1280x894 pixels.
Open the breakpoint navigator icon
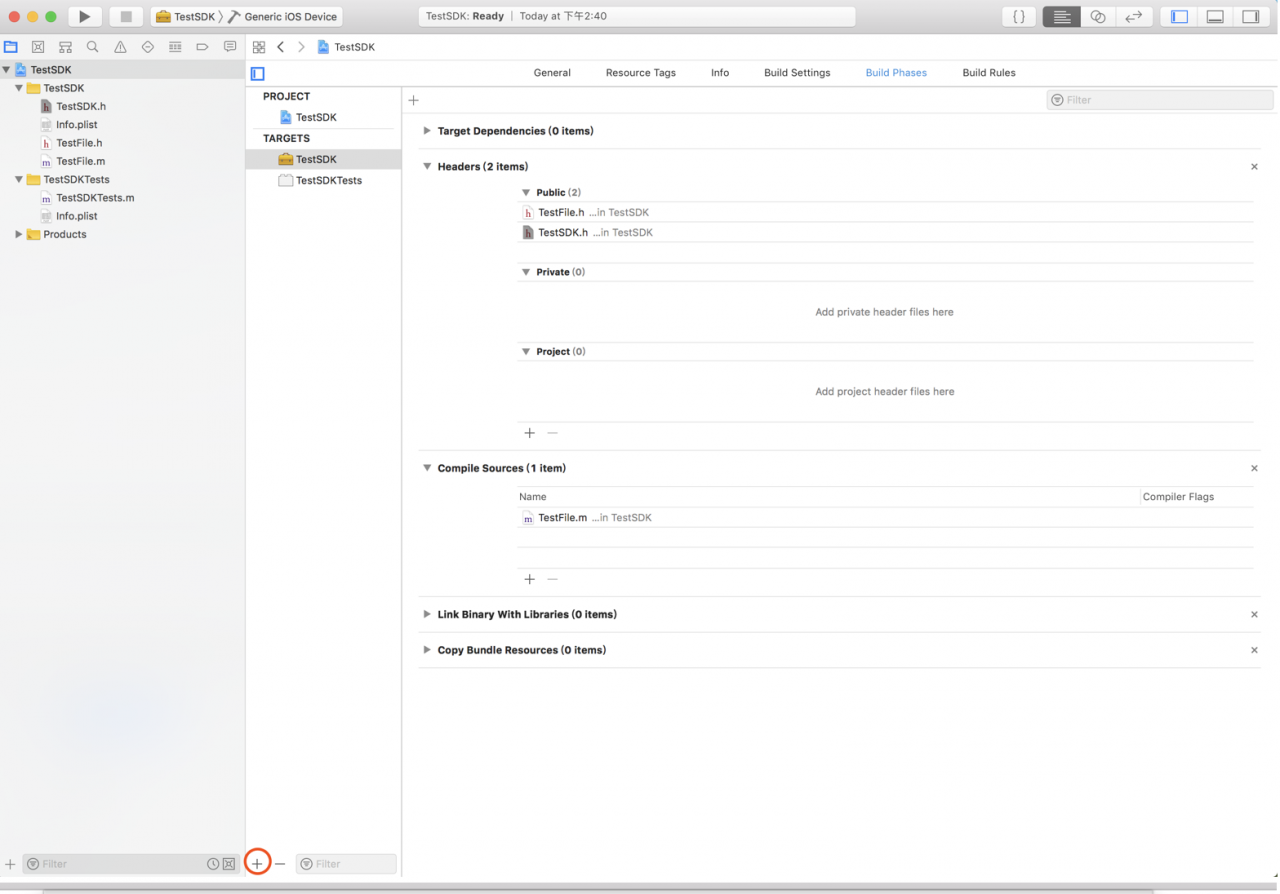[x=202, y=47]
